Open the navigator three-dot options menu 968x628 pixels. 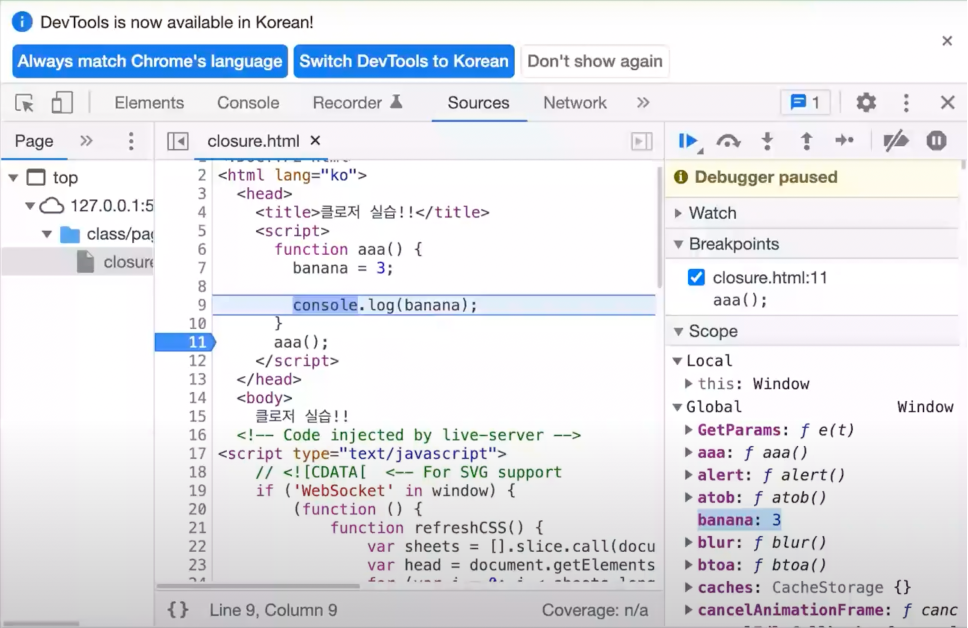point(131,141)
